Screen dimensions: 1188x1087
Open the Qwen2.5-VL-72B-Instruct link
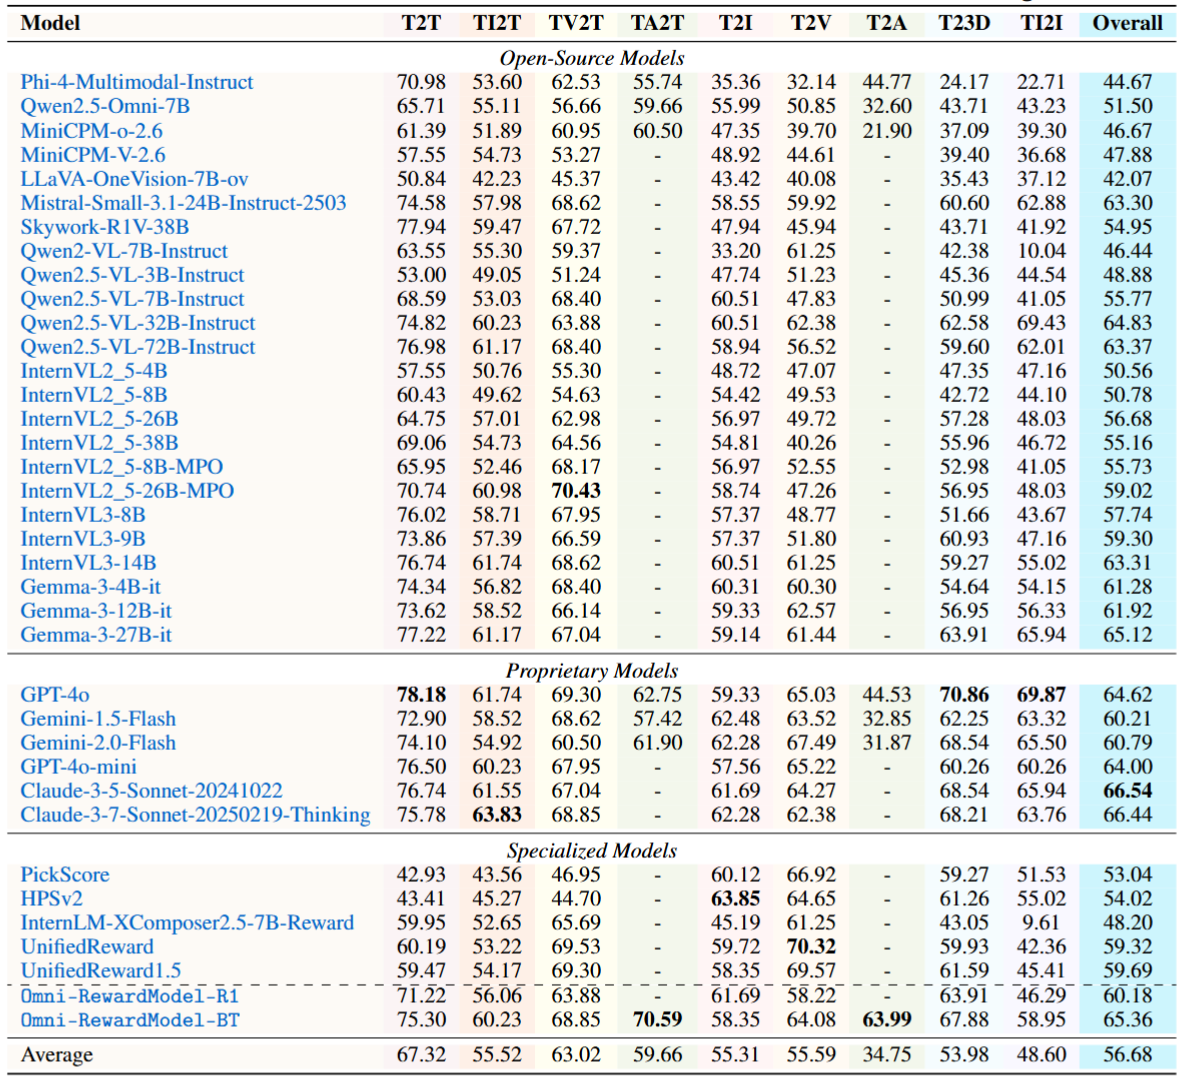click(x=138, y=347)
